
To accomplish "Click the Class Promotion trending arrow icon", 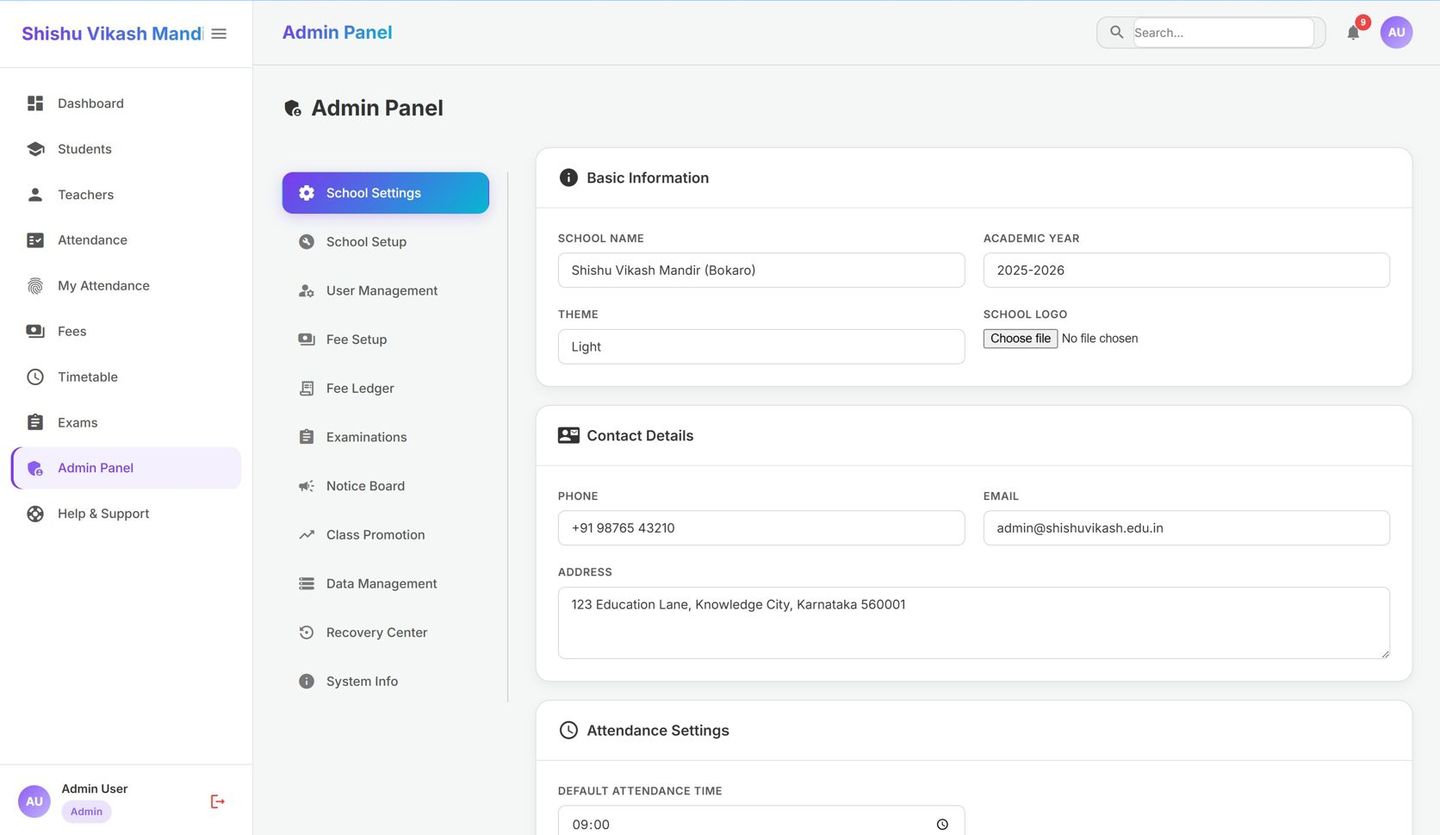I will click(x=307, y=535).
